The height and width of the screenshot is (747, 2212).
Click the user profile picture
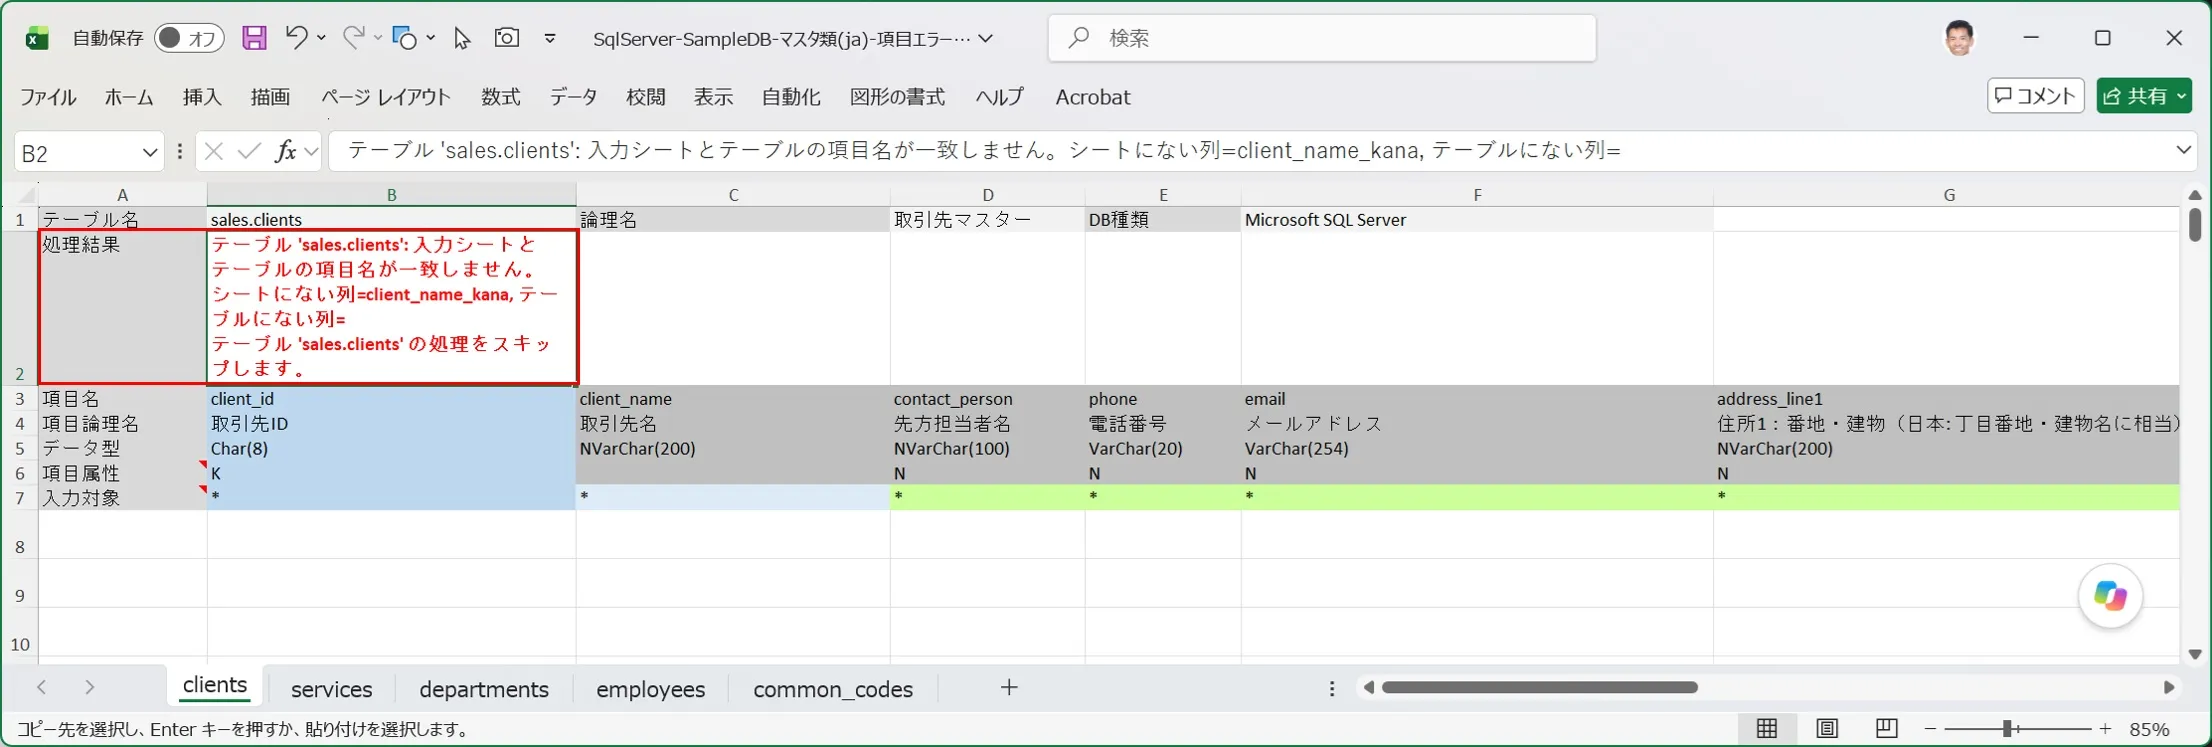coord(1959,38)
